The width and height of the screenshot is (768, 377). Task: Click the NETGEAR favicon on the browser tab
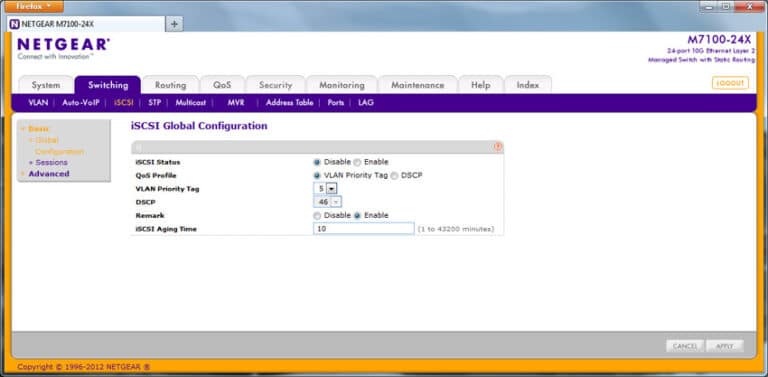coord(15,24)
